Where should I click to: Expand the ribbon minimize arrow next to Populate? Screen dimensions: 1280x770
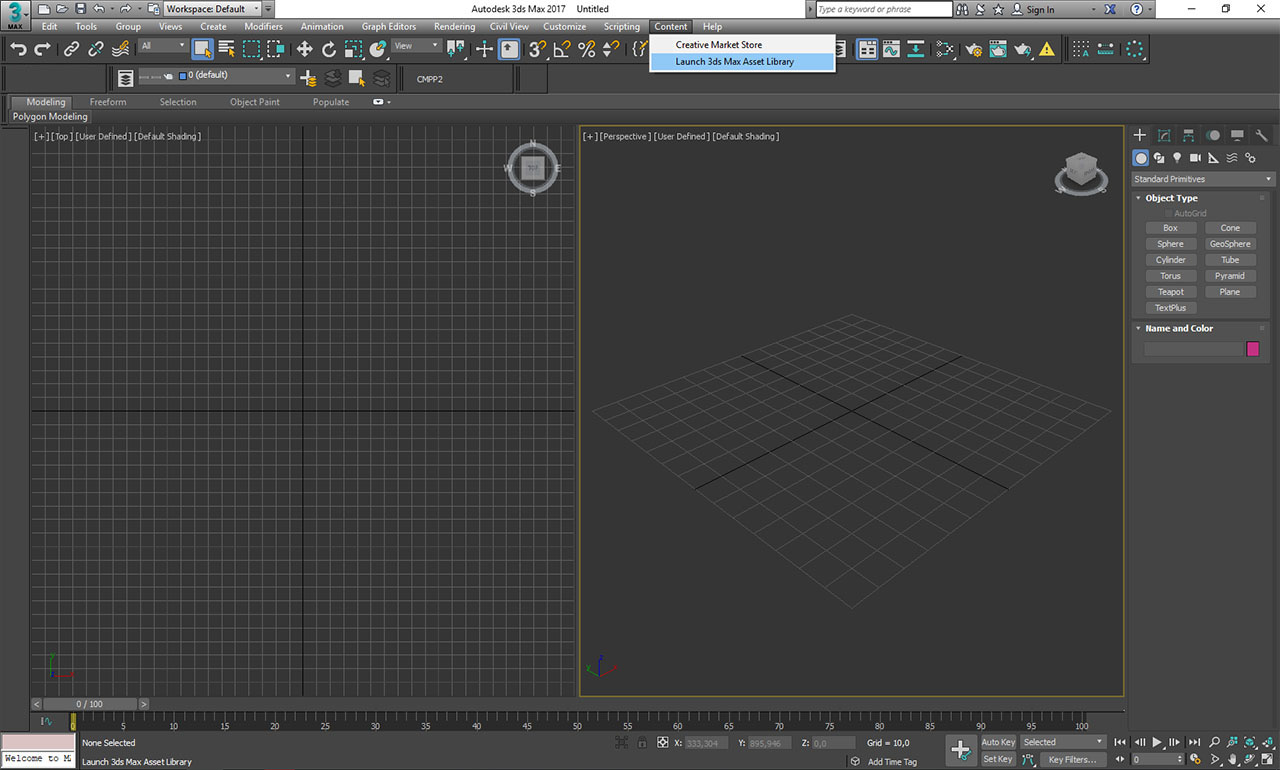click(381, 102)
